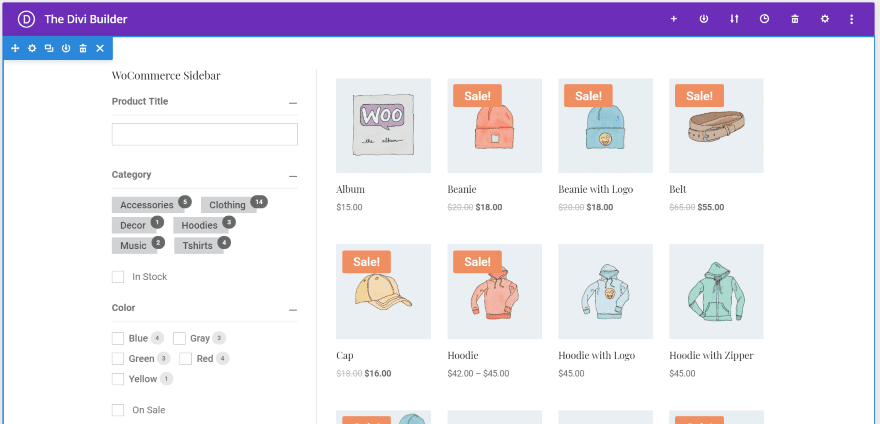The width and height of the screenshot is (880, 424).
Task: Click the Product Title search field
Action: point(205,134)
